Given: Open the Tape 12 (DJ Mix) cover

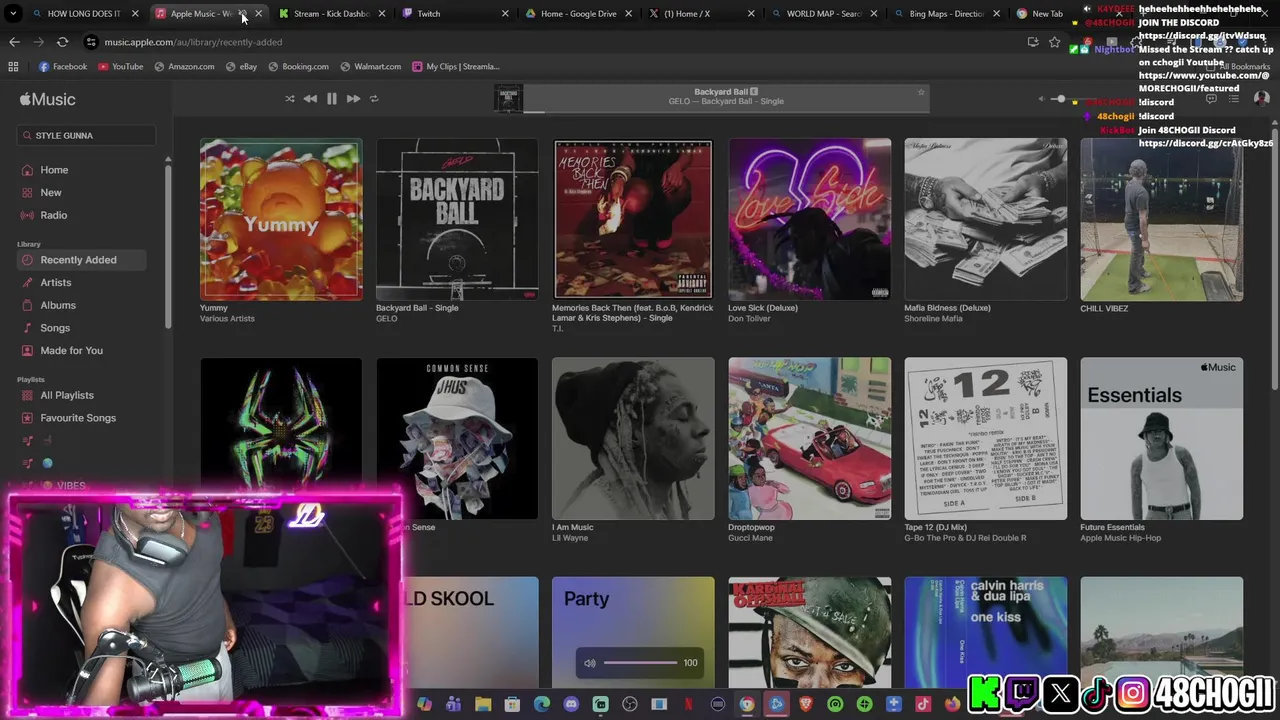Looking at the screenshot, I should click(985, 438).
